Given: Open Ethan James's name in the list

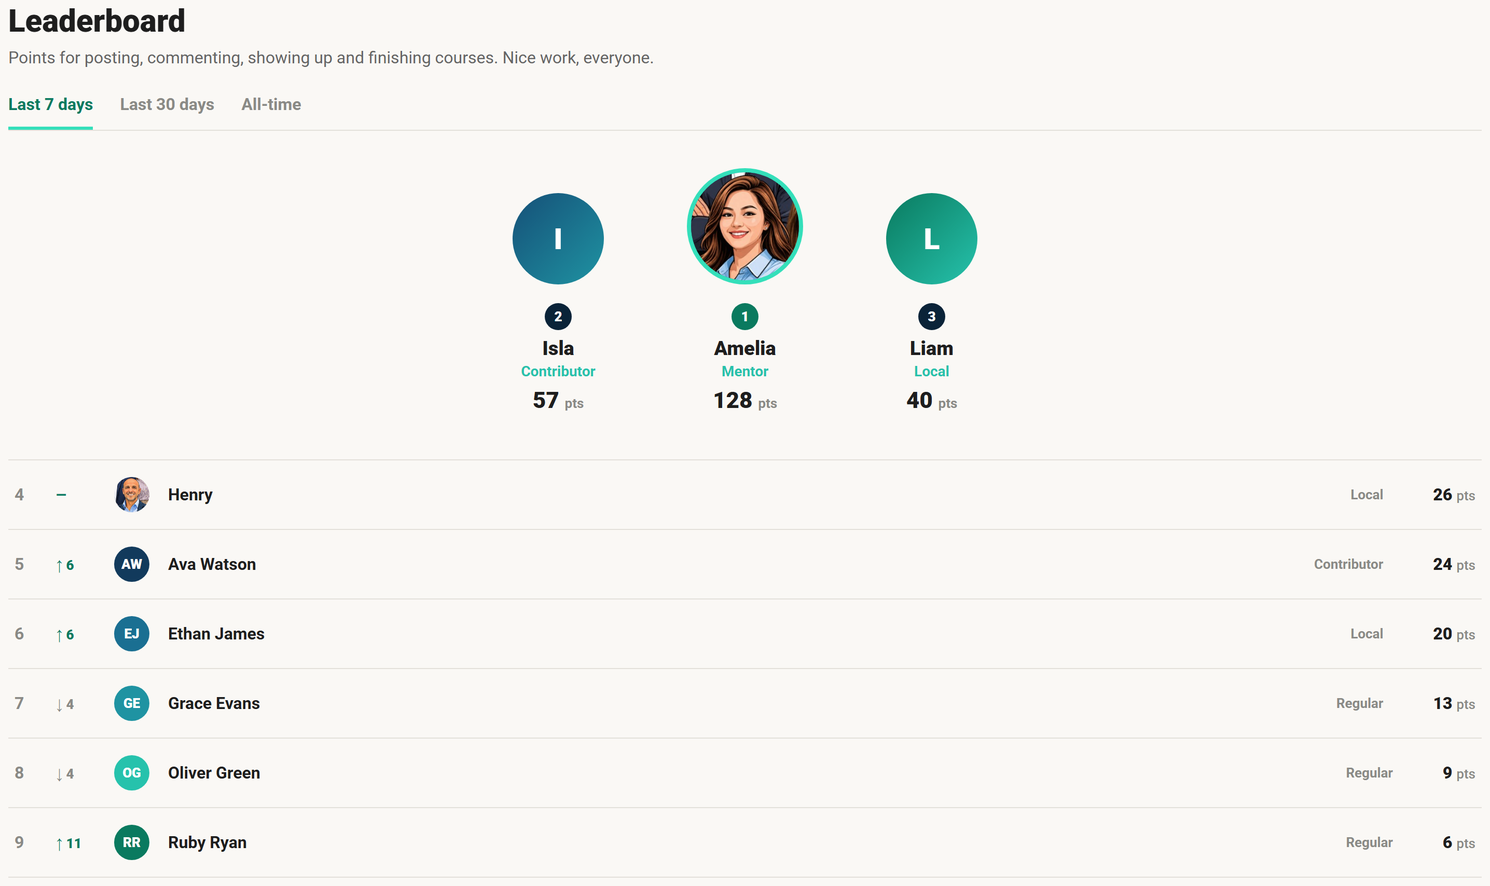Looking at the screenshot, I should coord(216,634).
